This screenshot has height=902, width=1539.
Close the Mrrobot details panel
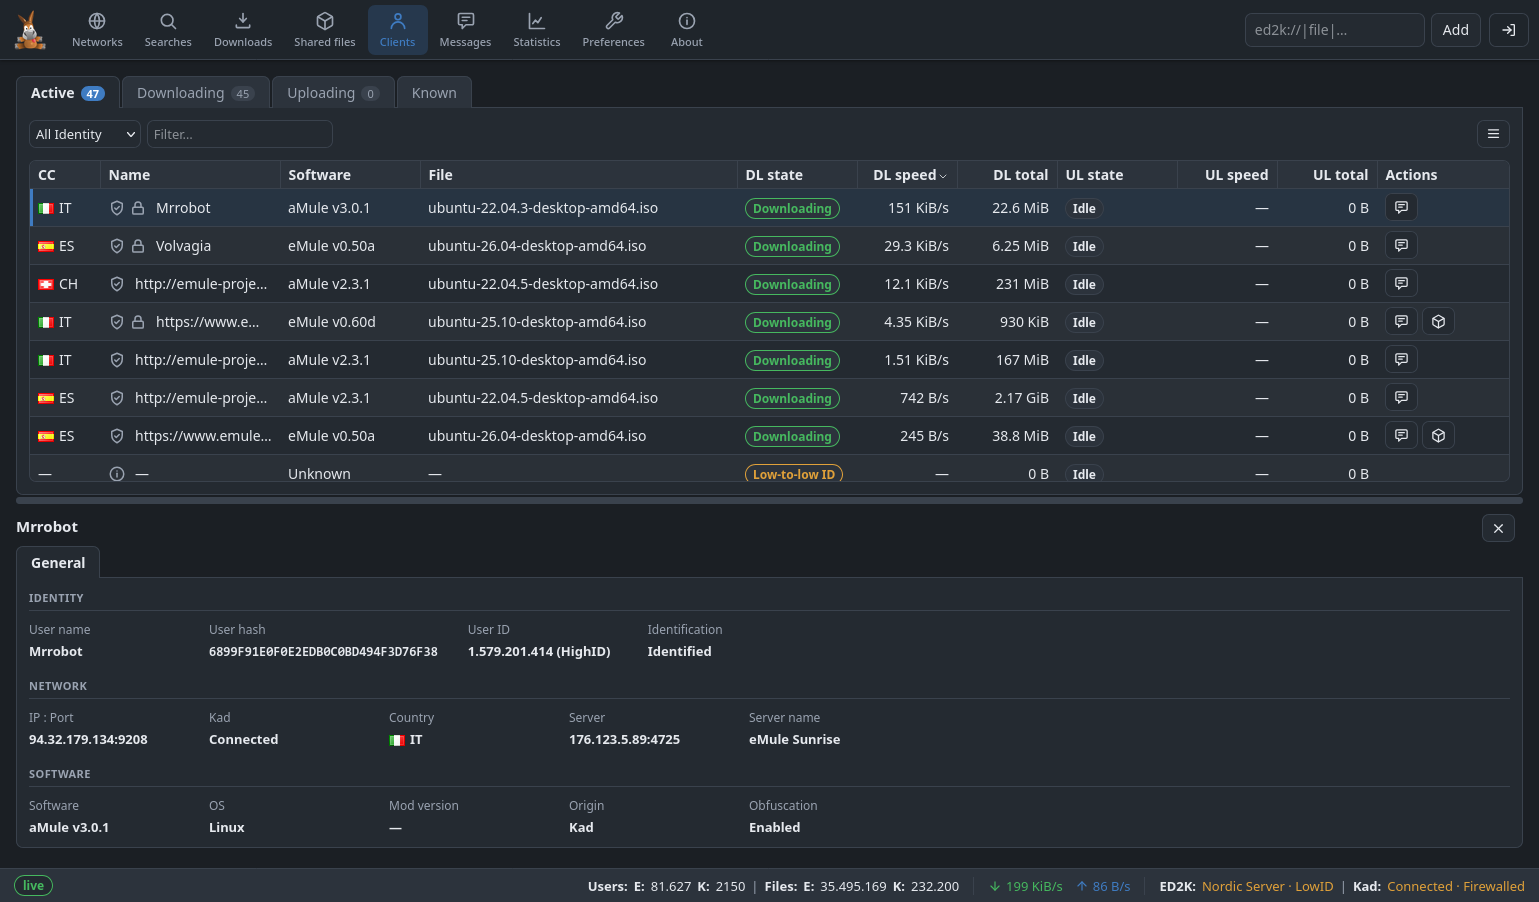(1498, 528)
